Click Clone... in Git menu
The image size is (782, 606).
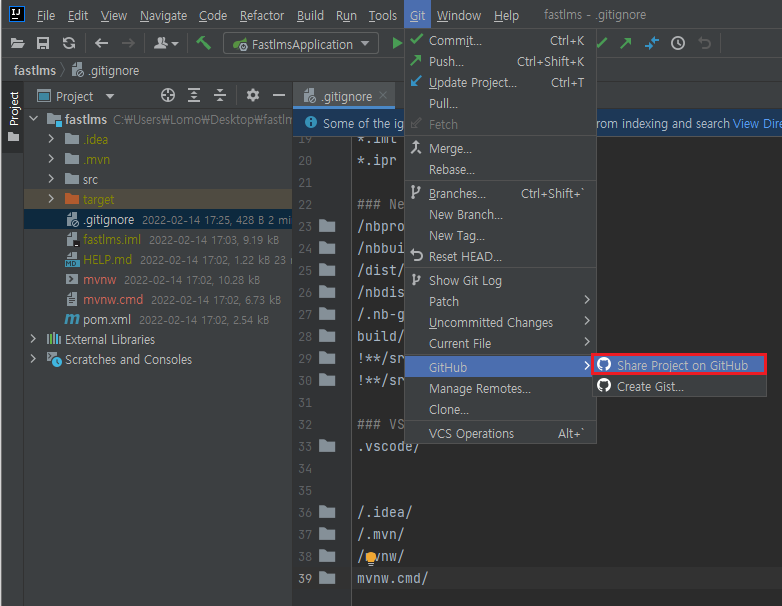point(500,409)
